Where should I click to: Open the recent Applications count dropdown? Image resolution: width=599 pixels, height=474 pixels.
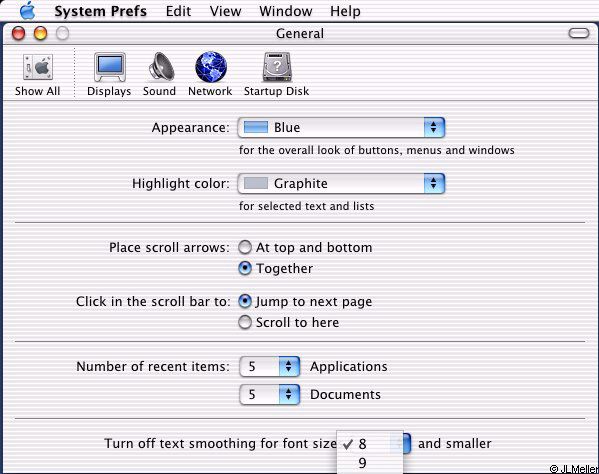click(x=270, y=366)
